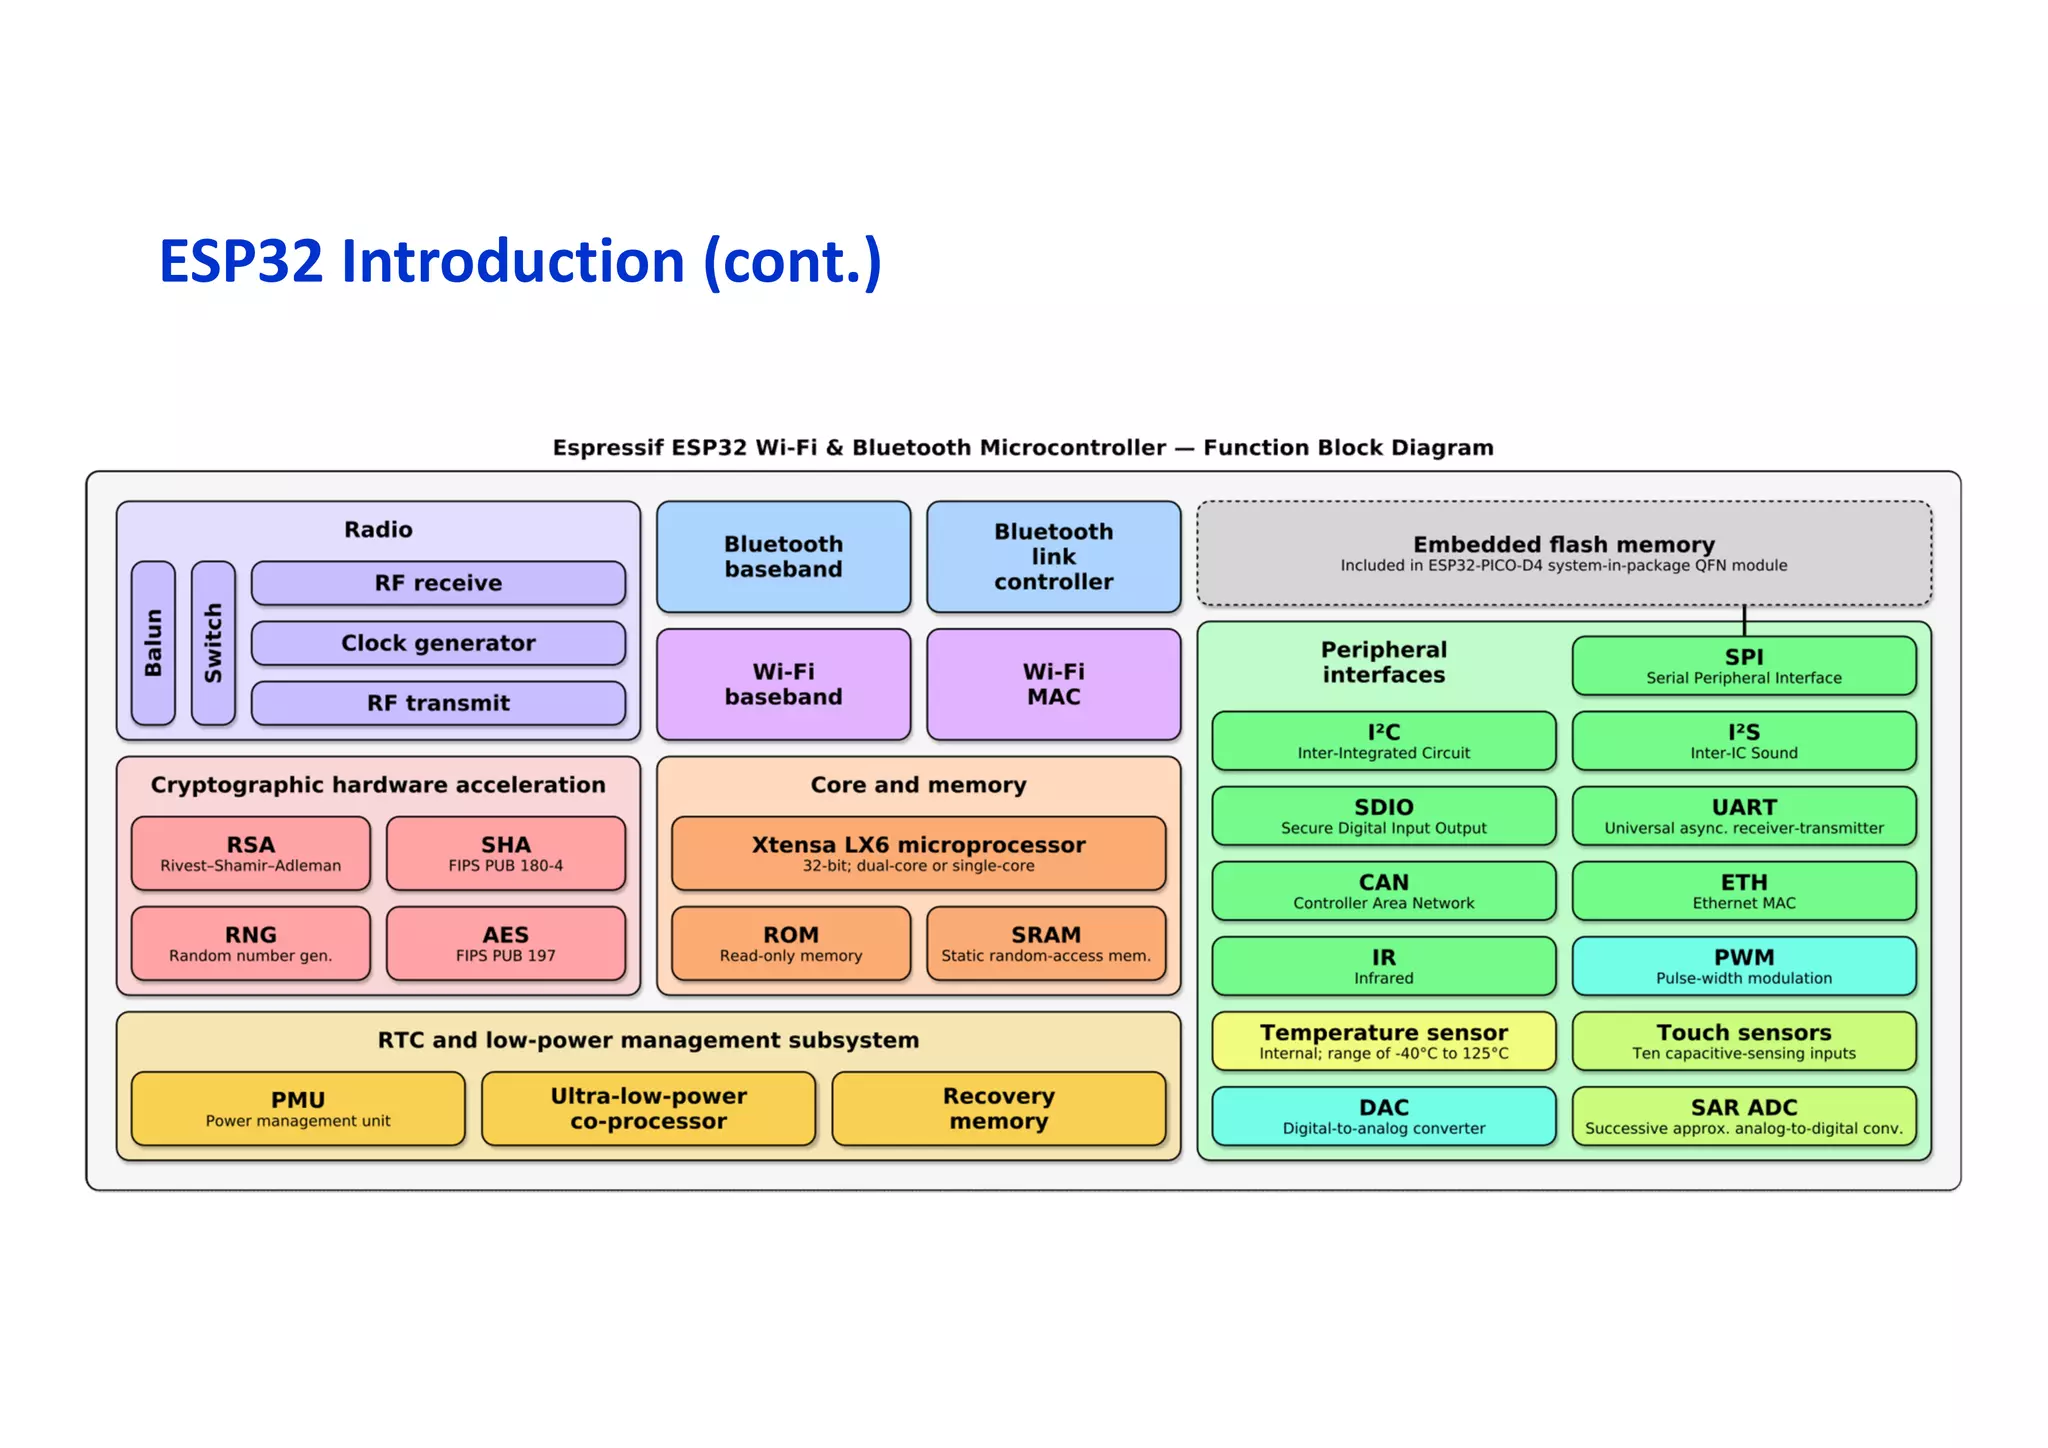Click 'RTC and low-power management subsystem' heading
Screen dimensions: 2048x1448
point(649,1040)
